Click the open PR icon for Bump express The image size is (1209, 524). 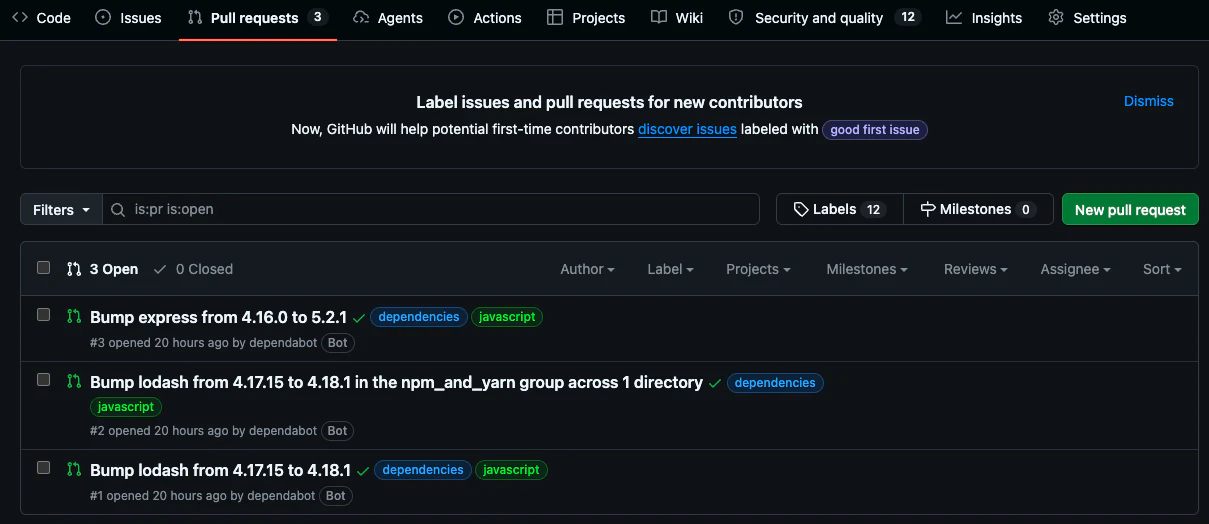(x=73, y=316)
